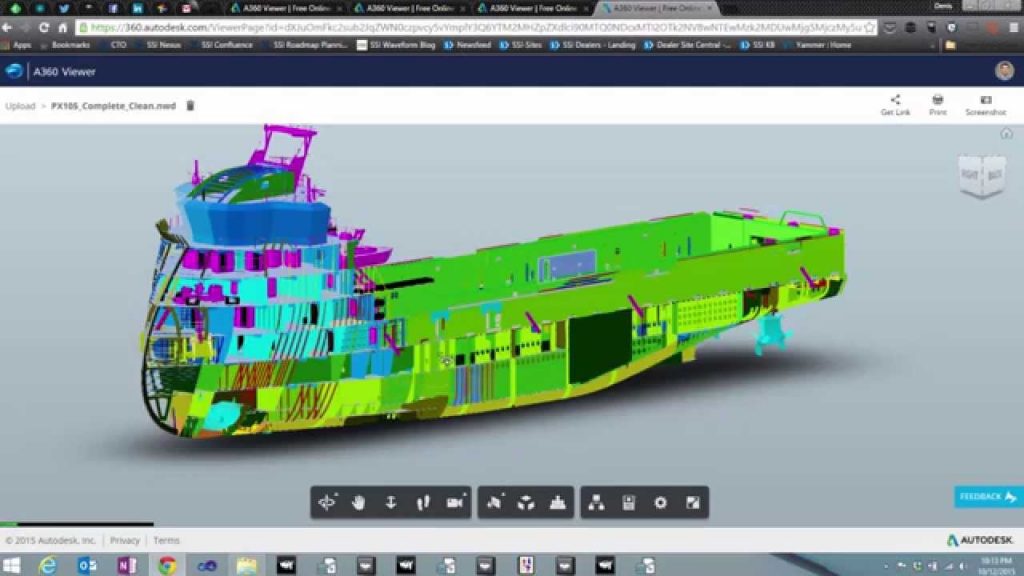
Task: Activate the Pan tool
Action: click(359, 503)
